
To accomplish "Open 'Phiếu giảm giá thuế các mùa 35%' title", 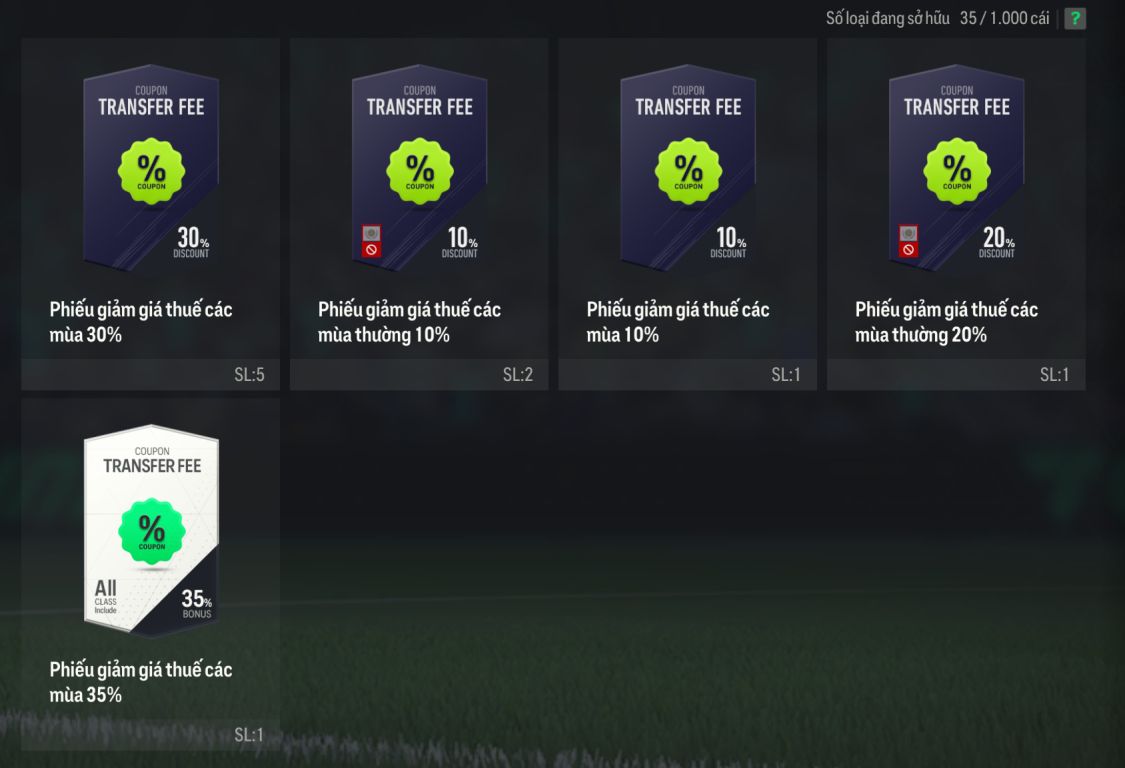I will click(x=141, y=683).
